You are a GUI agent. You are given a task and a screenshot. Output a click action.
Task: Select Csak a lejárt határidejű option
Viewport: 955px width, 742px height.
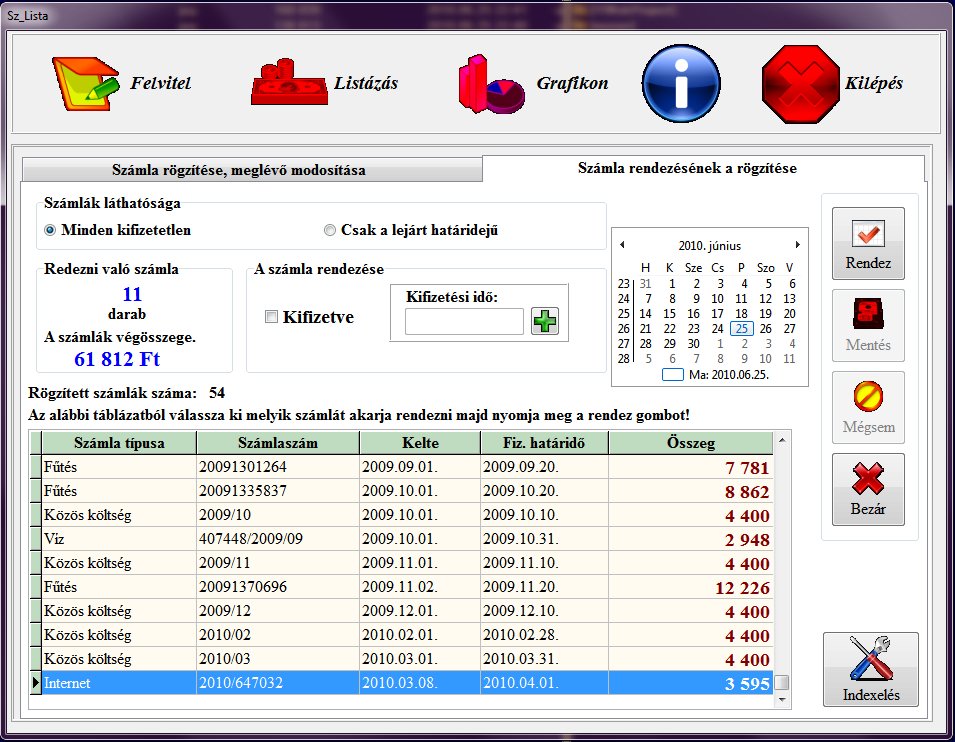pos(330,231)
